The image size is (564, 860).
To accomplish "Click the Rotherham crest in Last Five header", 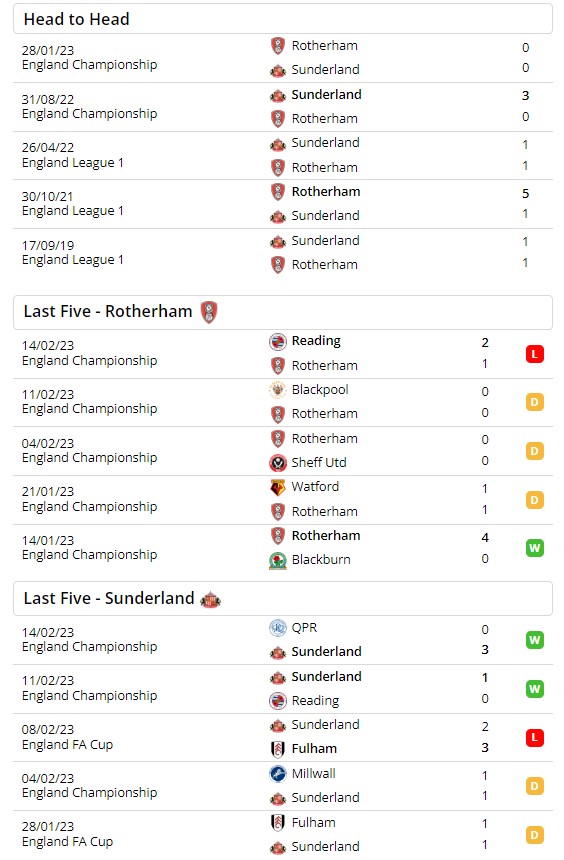I will tap(209, 312).
